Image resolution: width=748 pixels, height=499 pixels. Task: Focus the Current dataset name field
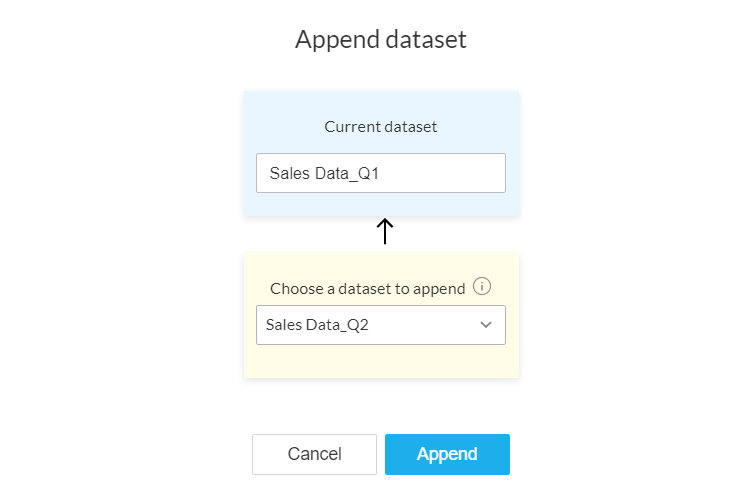380,173
